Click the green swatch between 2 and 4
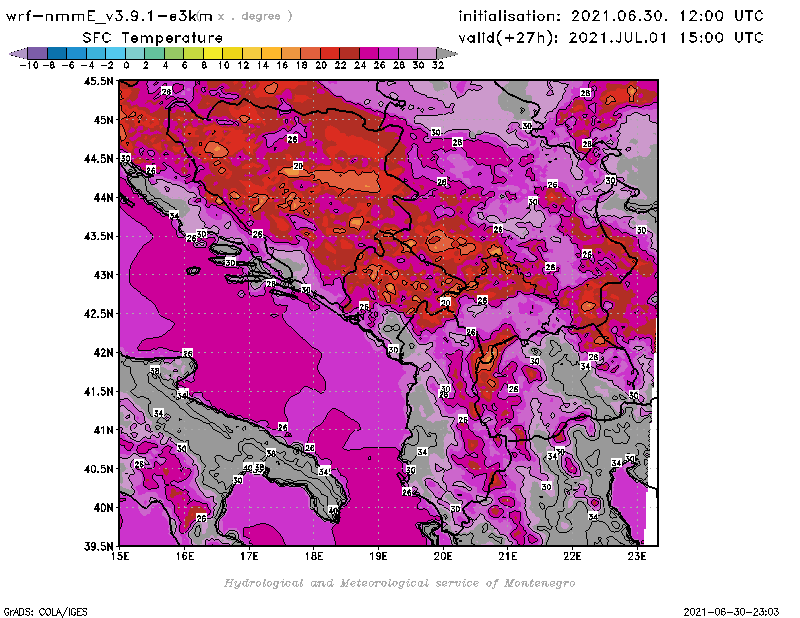The width and height of the screenshot is (800, 618). [x=155, y=54]
